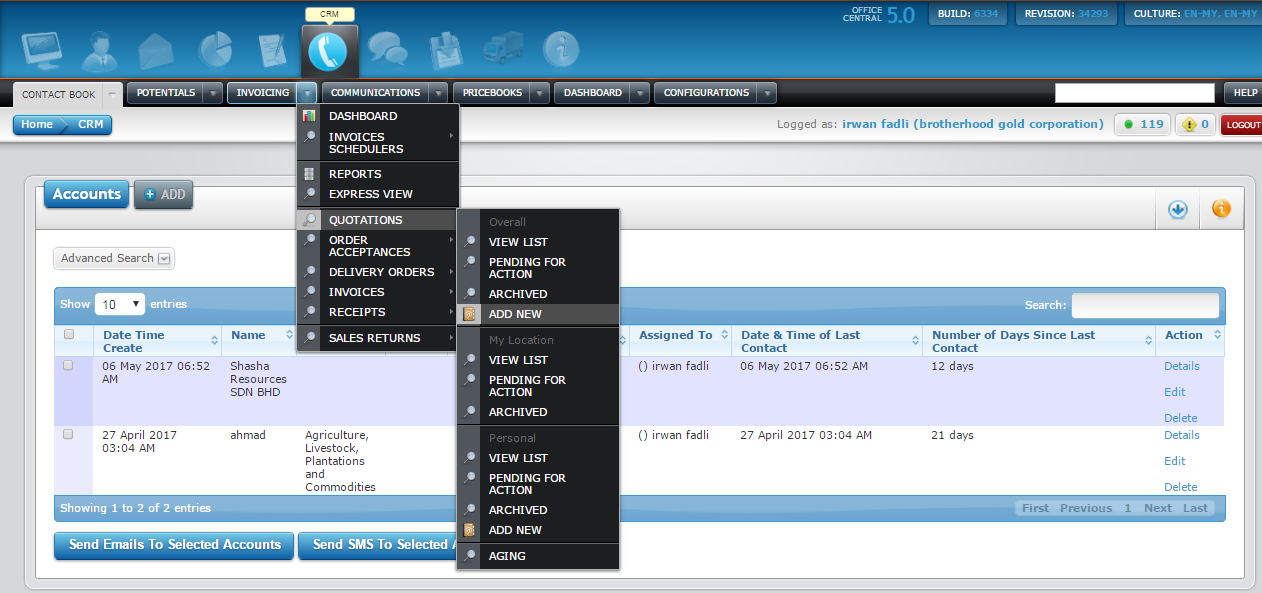Viewport: 1262px width, 593px height.
Task: Select Dashboard in the Invoicing menu
Action: pos(378,116)
